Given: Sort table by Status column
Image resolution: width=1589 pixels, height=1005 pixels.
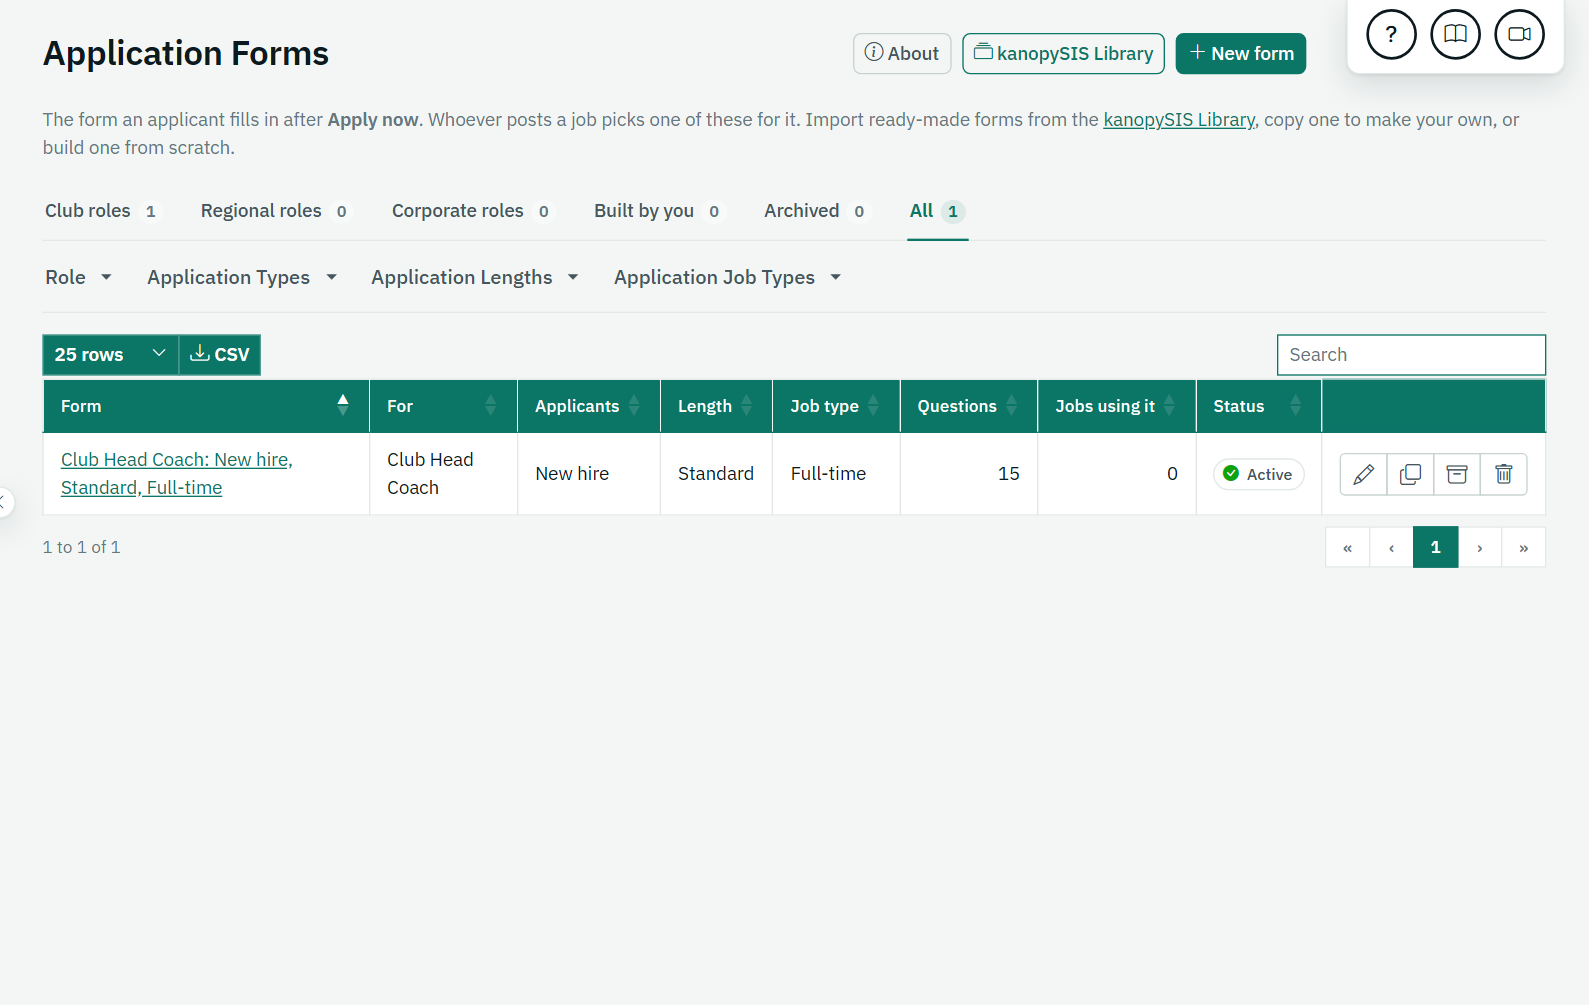Looking at the screenshot, I should 1259,406.
